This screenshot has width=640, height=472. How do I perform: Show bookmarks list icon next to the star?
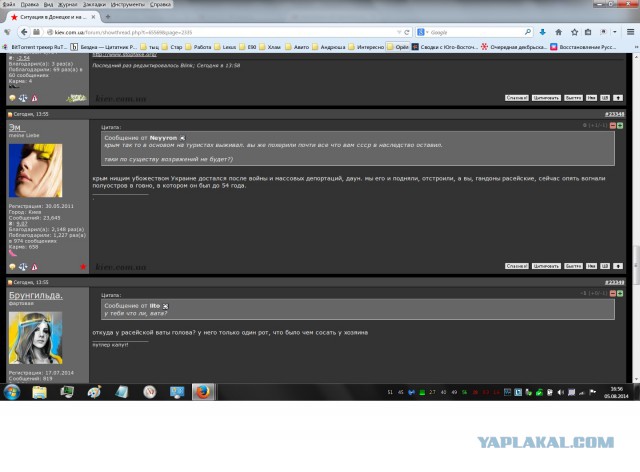pyautogui.click(x=588, y=32)
